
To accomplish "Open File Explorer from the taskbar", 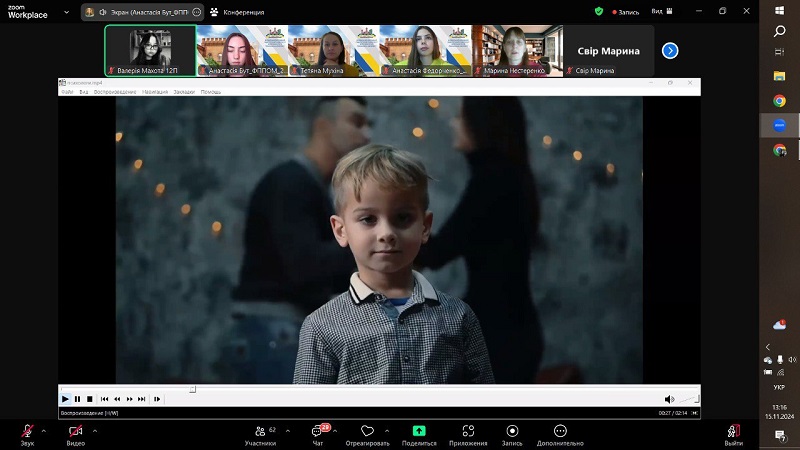I will (x=779, y=76).
